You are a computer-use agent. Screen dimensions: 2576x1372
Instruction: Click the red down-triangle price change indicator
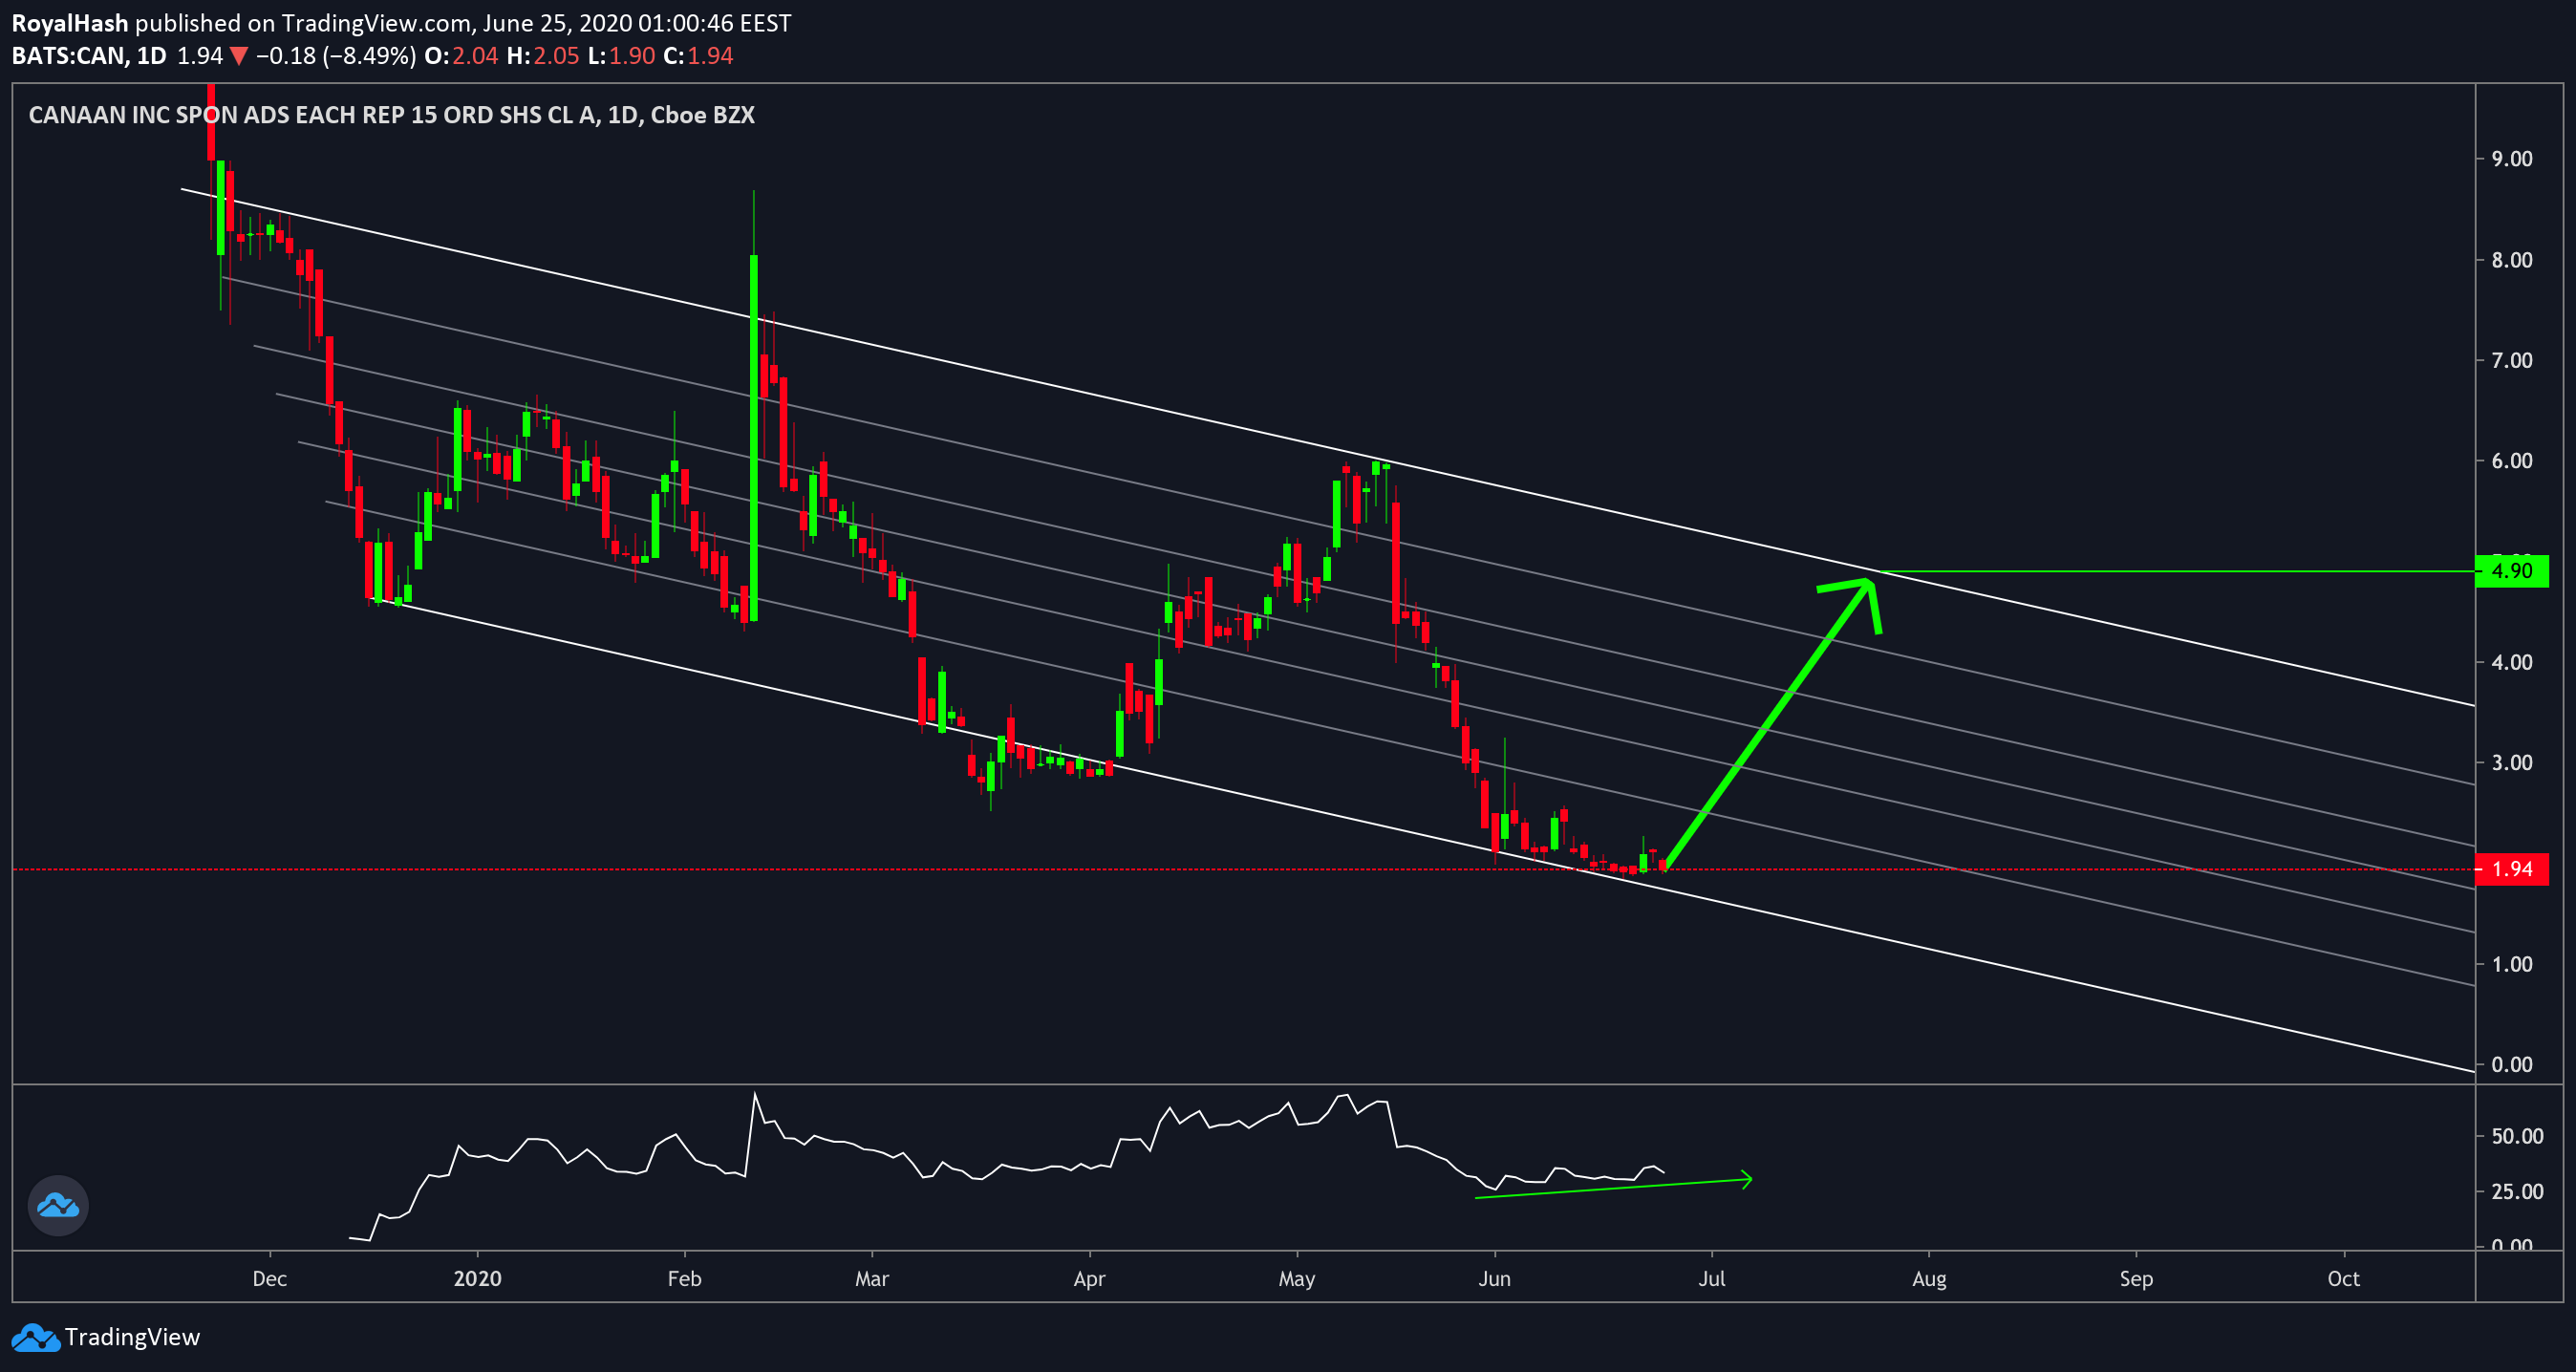pyautogui.click(x=239, y=56)
